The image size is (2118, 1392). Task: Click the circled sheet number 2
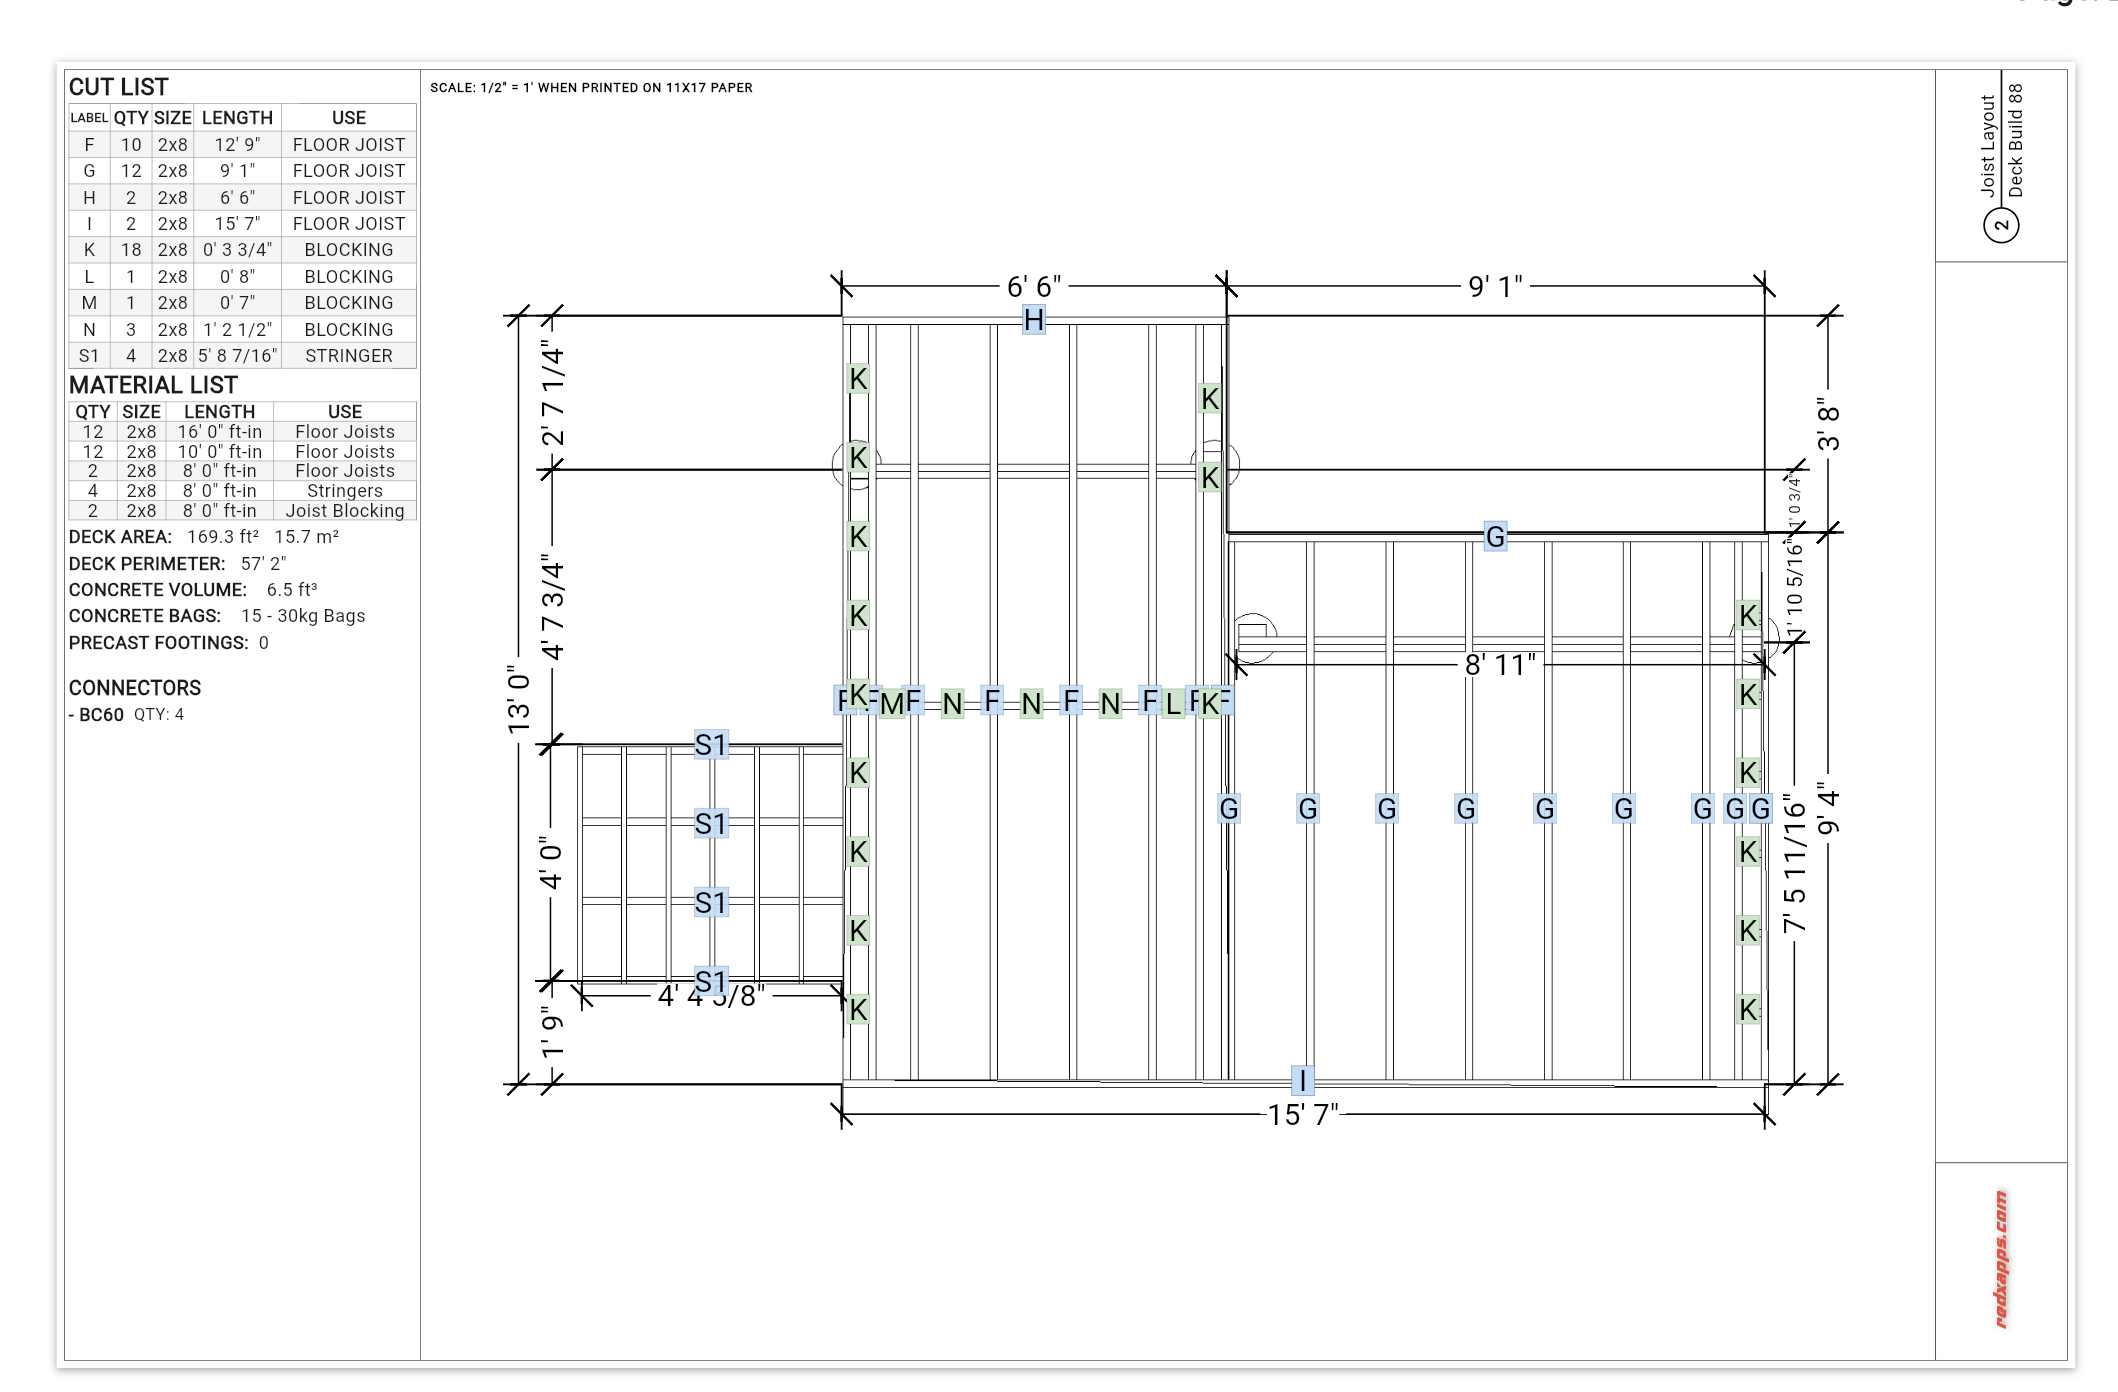pyautogui.click(x=2001, y=225)
